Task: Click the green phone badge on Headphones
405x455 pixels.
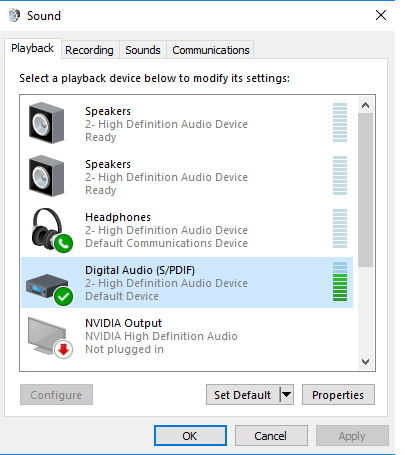Action: 63,243
